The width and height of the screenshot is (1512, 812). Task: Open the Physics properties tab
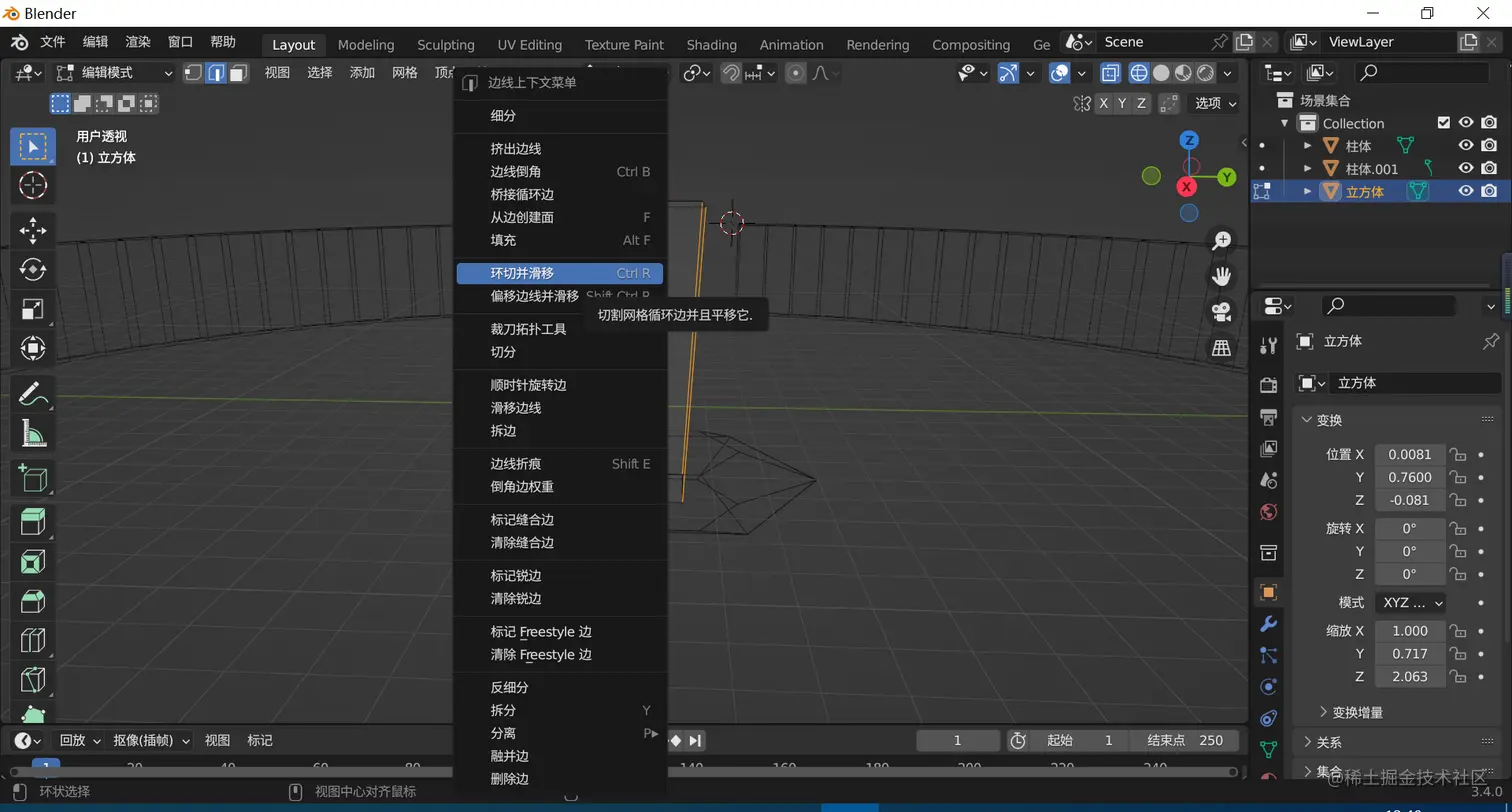coord(1269,687)
